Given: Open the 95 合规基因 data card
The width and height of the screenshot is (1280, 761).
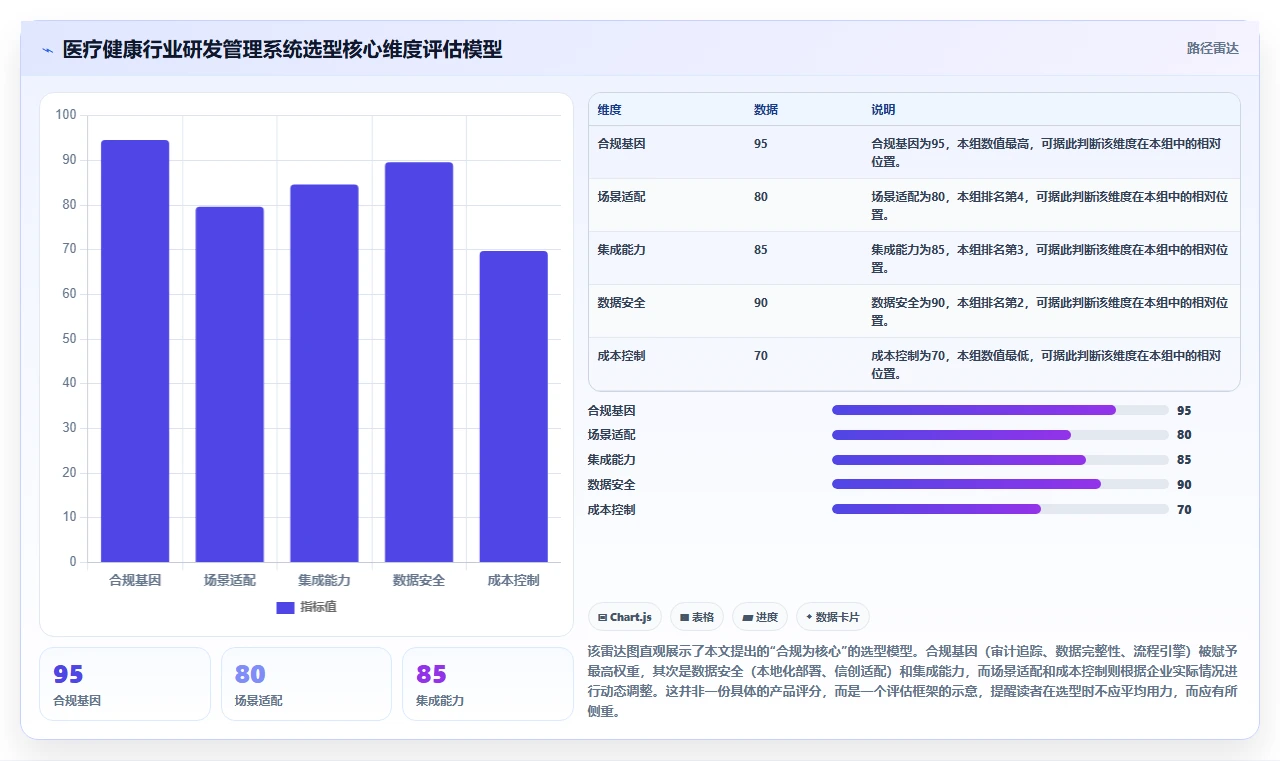Looking at the screenshot, I should click(x=125, y=684).
